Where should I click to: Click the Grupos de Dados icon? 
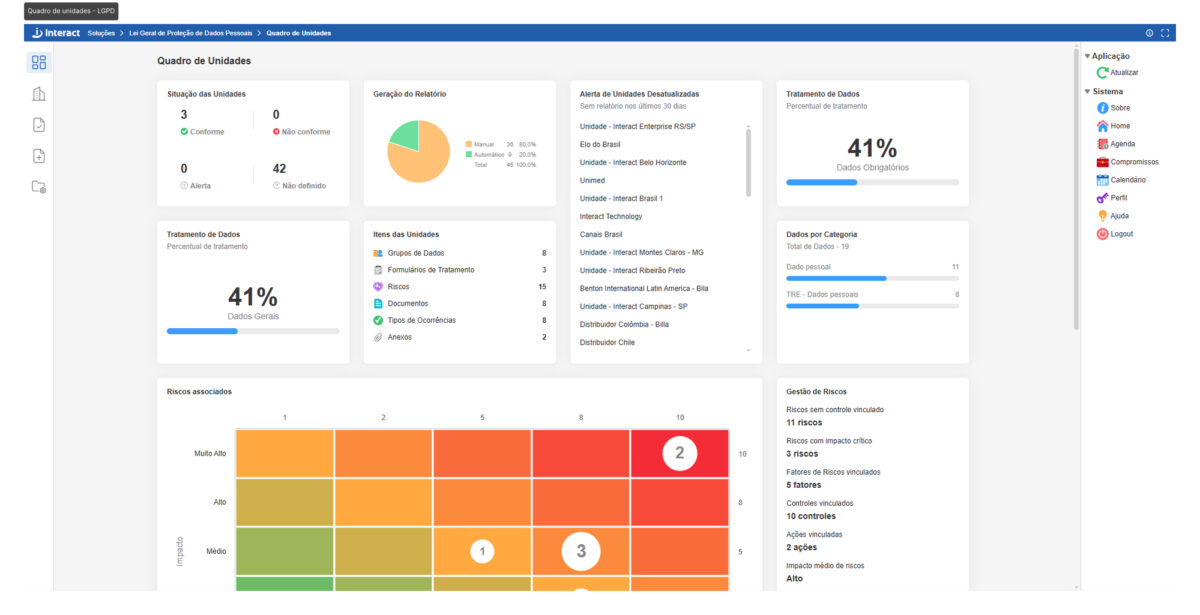coord(378,253)
